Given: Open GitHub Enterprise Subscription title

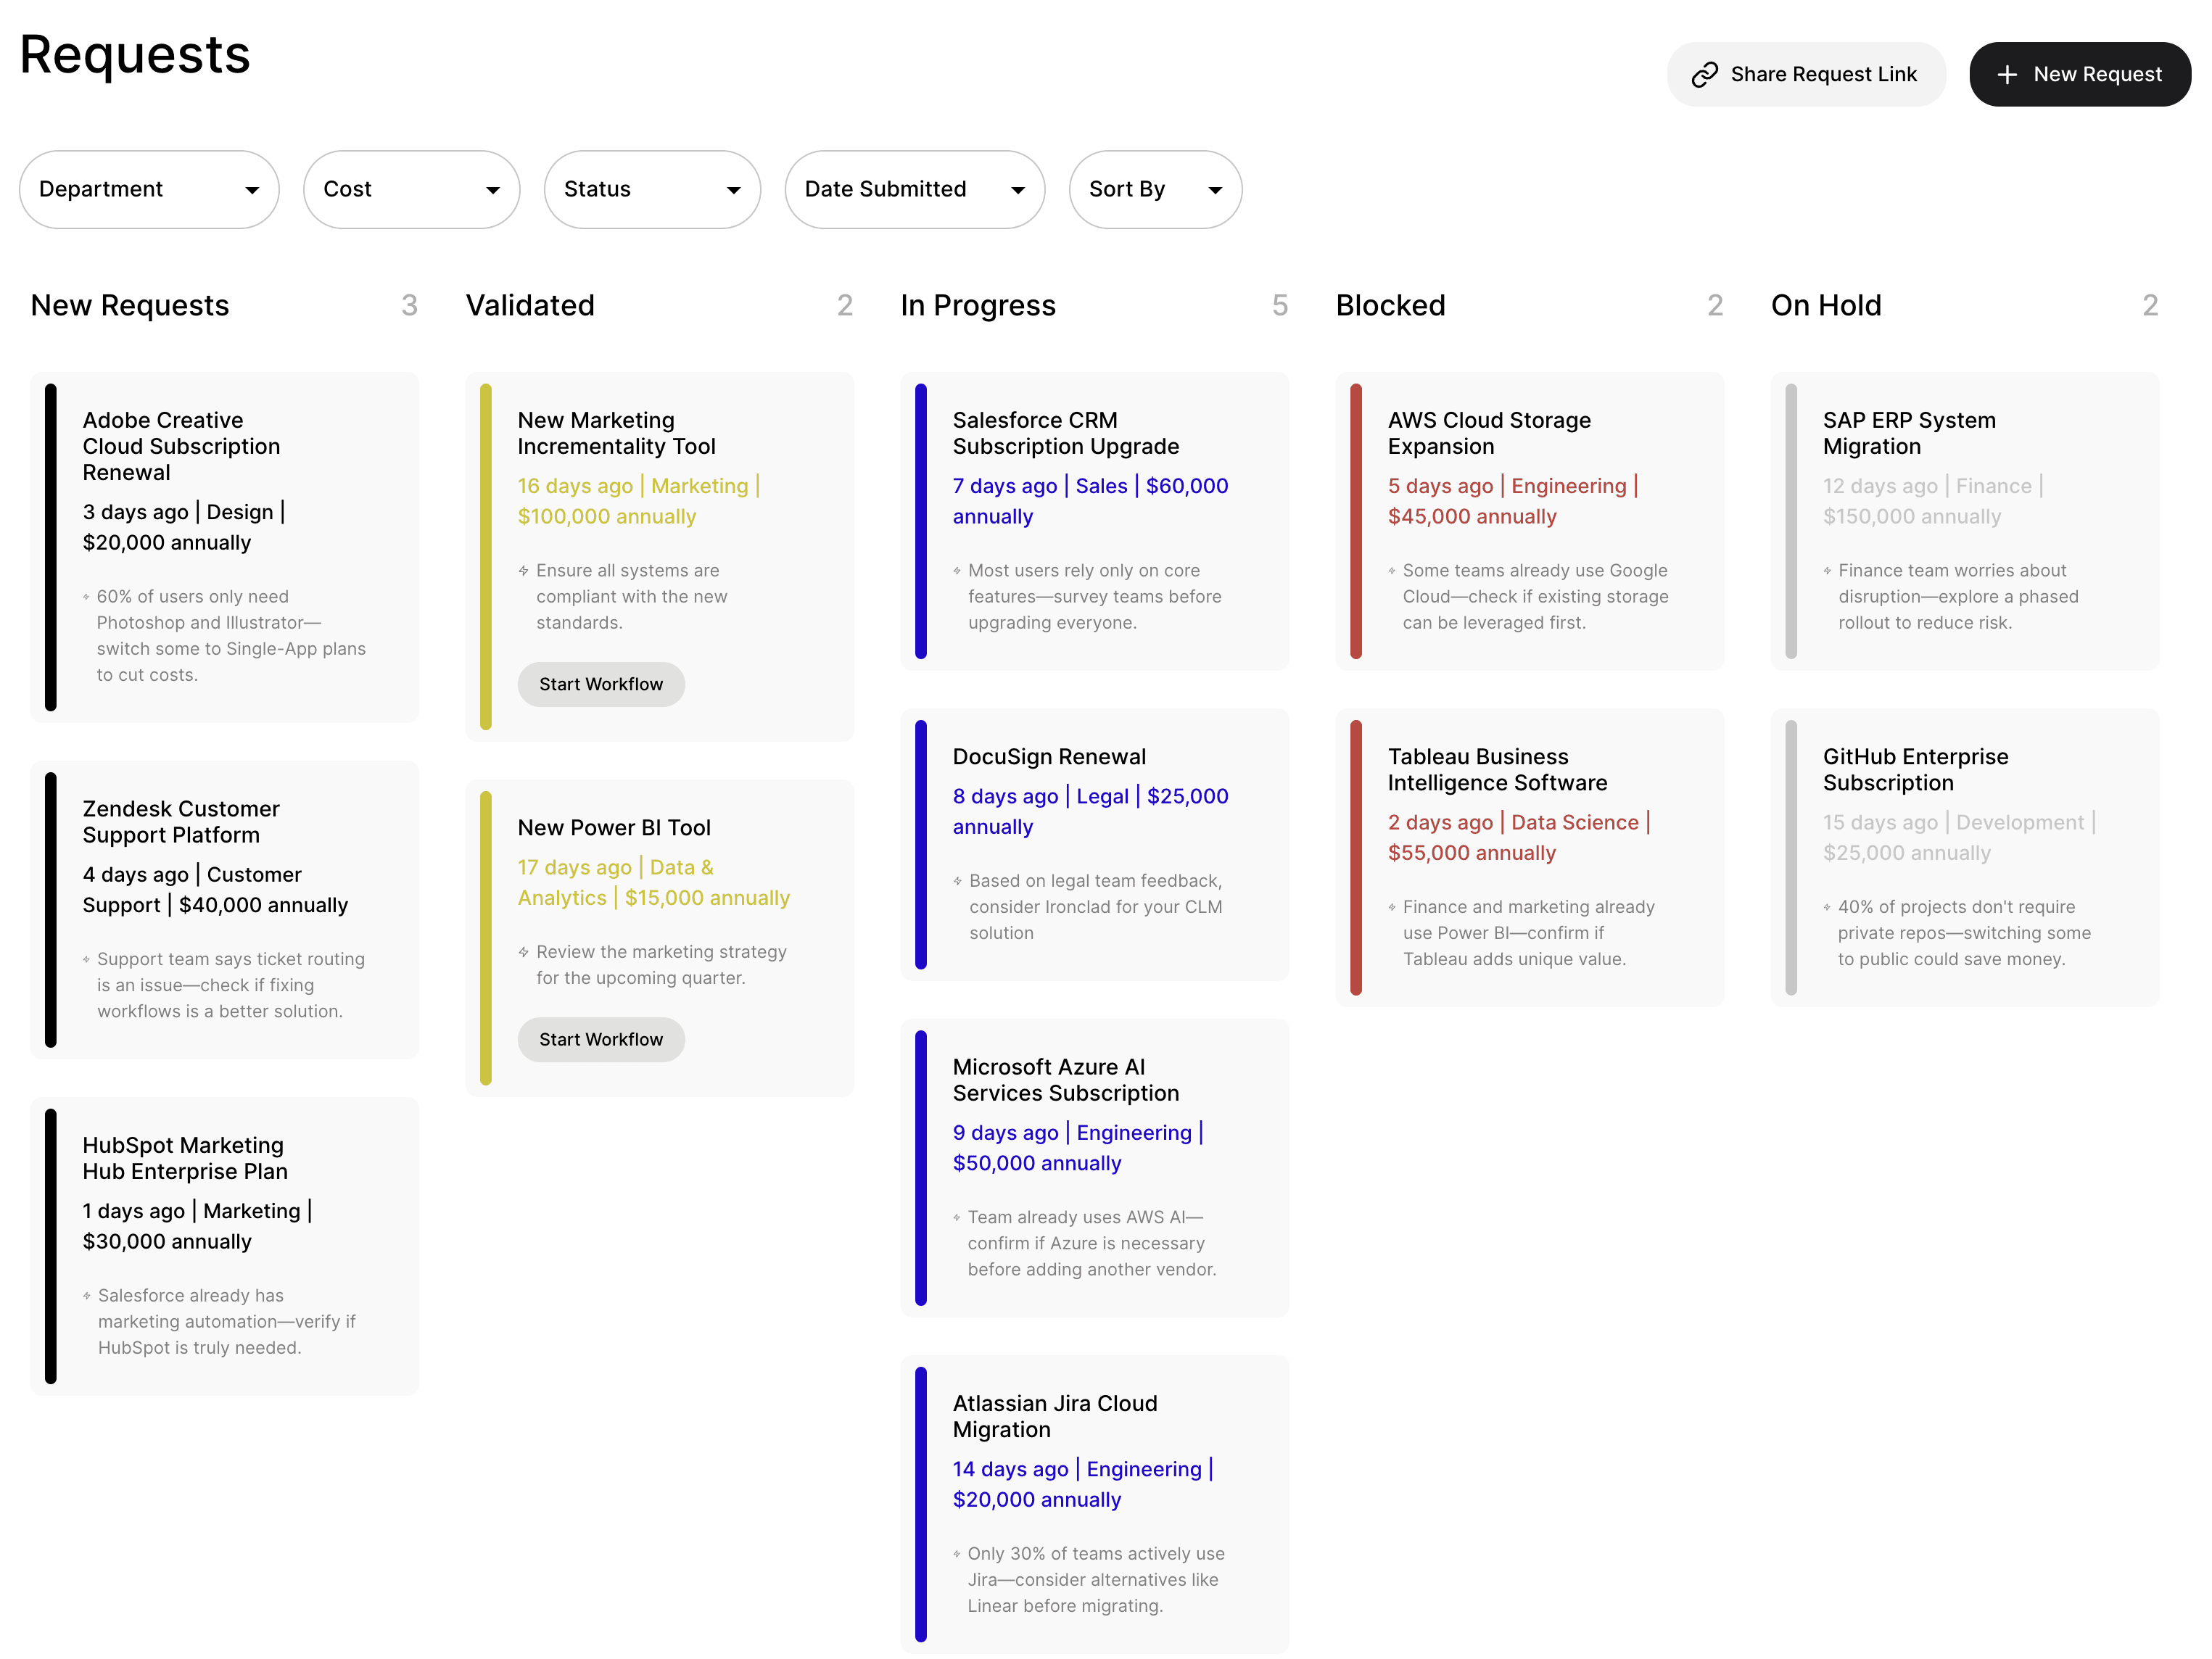Looking at the screenshot, I should (x=1915, y=770).
